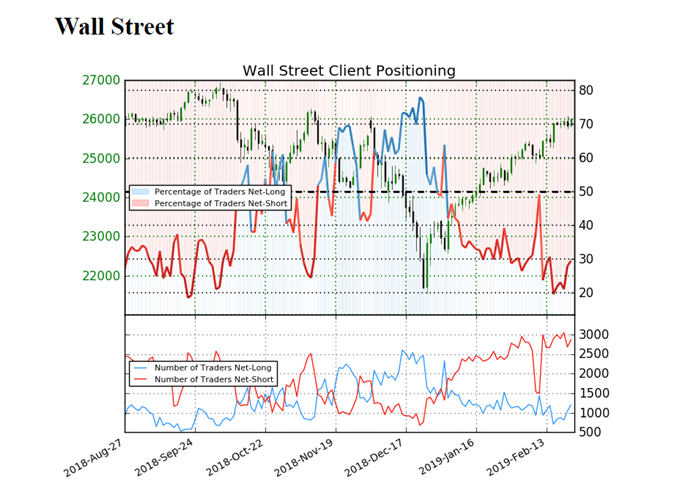Click the 22000 price axis label
The height and width of the screenshot is (495, 679).
101,275
